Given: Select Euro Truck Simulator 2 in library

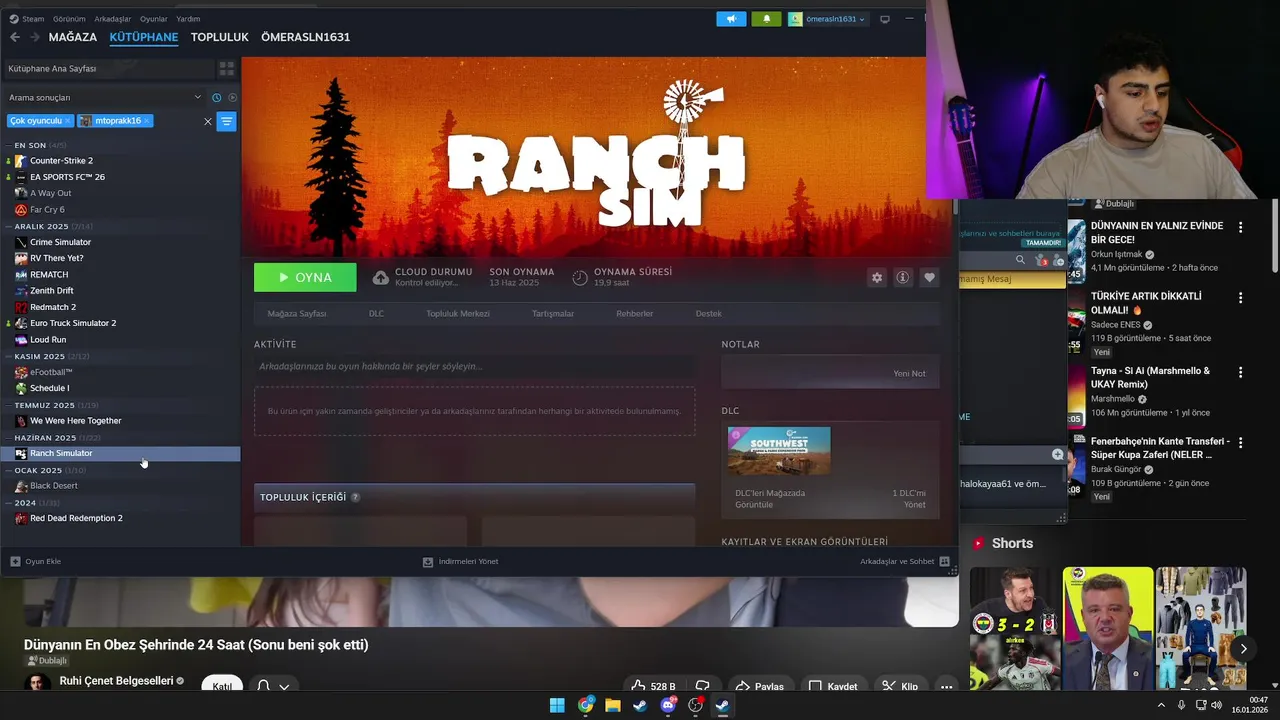Looking at the screenshot, I should [x=73, y=323].
